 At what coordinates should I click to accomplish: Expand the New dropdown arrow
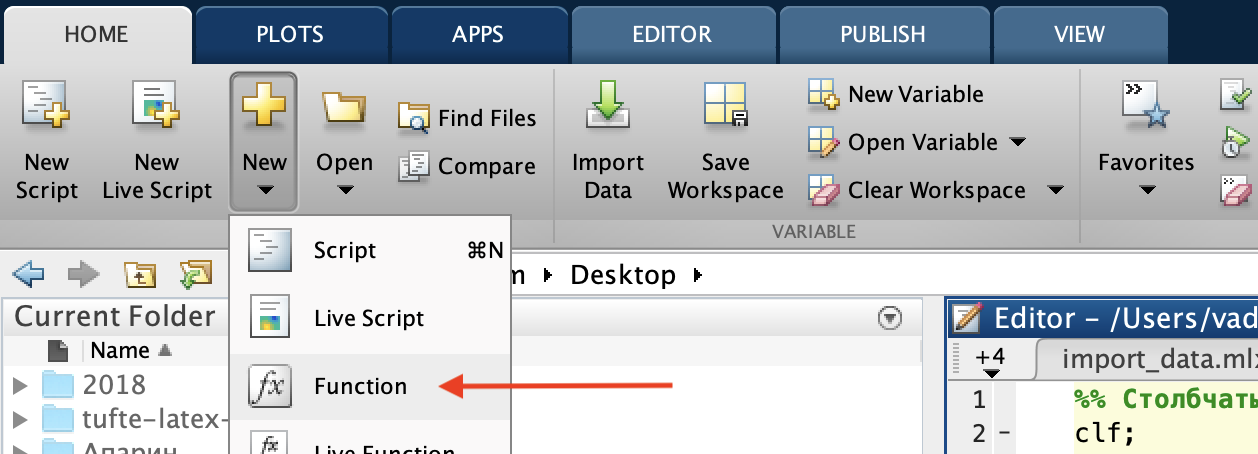[x=264, y=190]
